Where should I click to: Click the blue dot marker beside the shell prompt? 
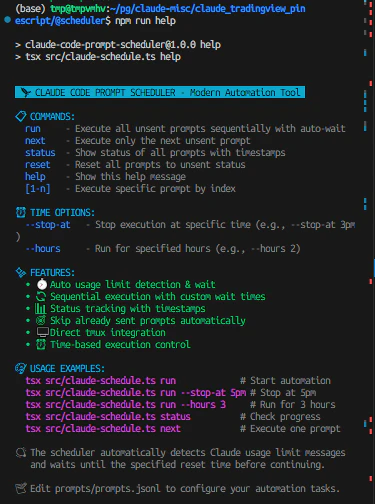pyautogui.click(x=8, y=20)
